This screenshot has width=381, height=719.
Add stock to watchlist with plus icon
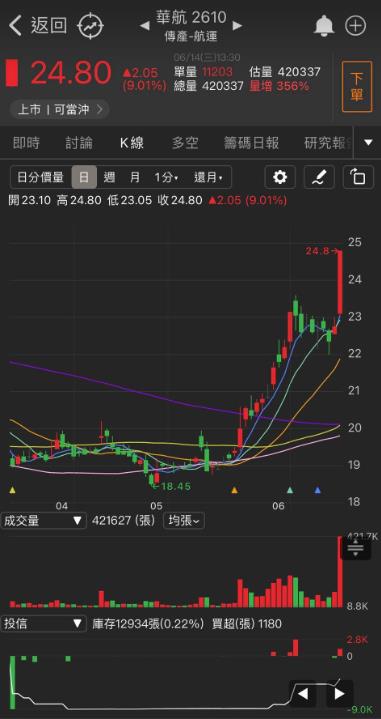356,26
